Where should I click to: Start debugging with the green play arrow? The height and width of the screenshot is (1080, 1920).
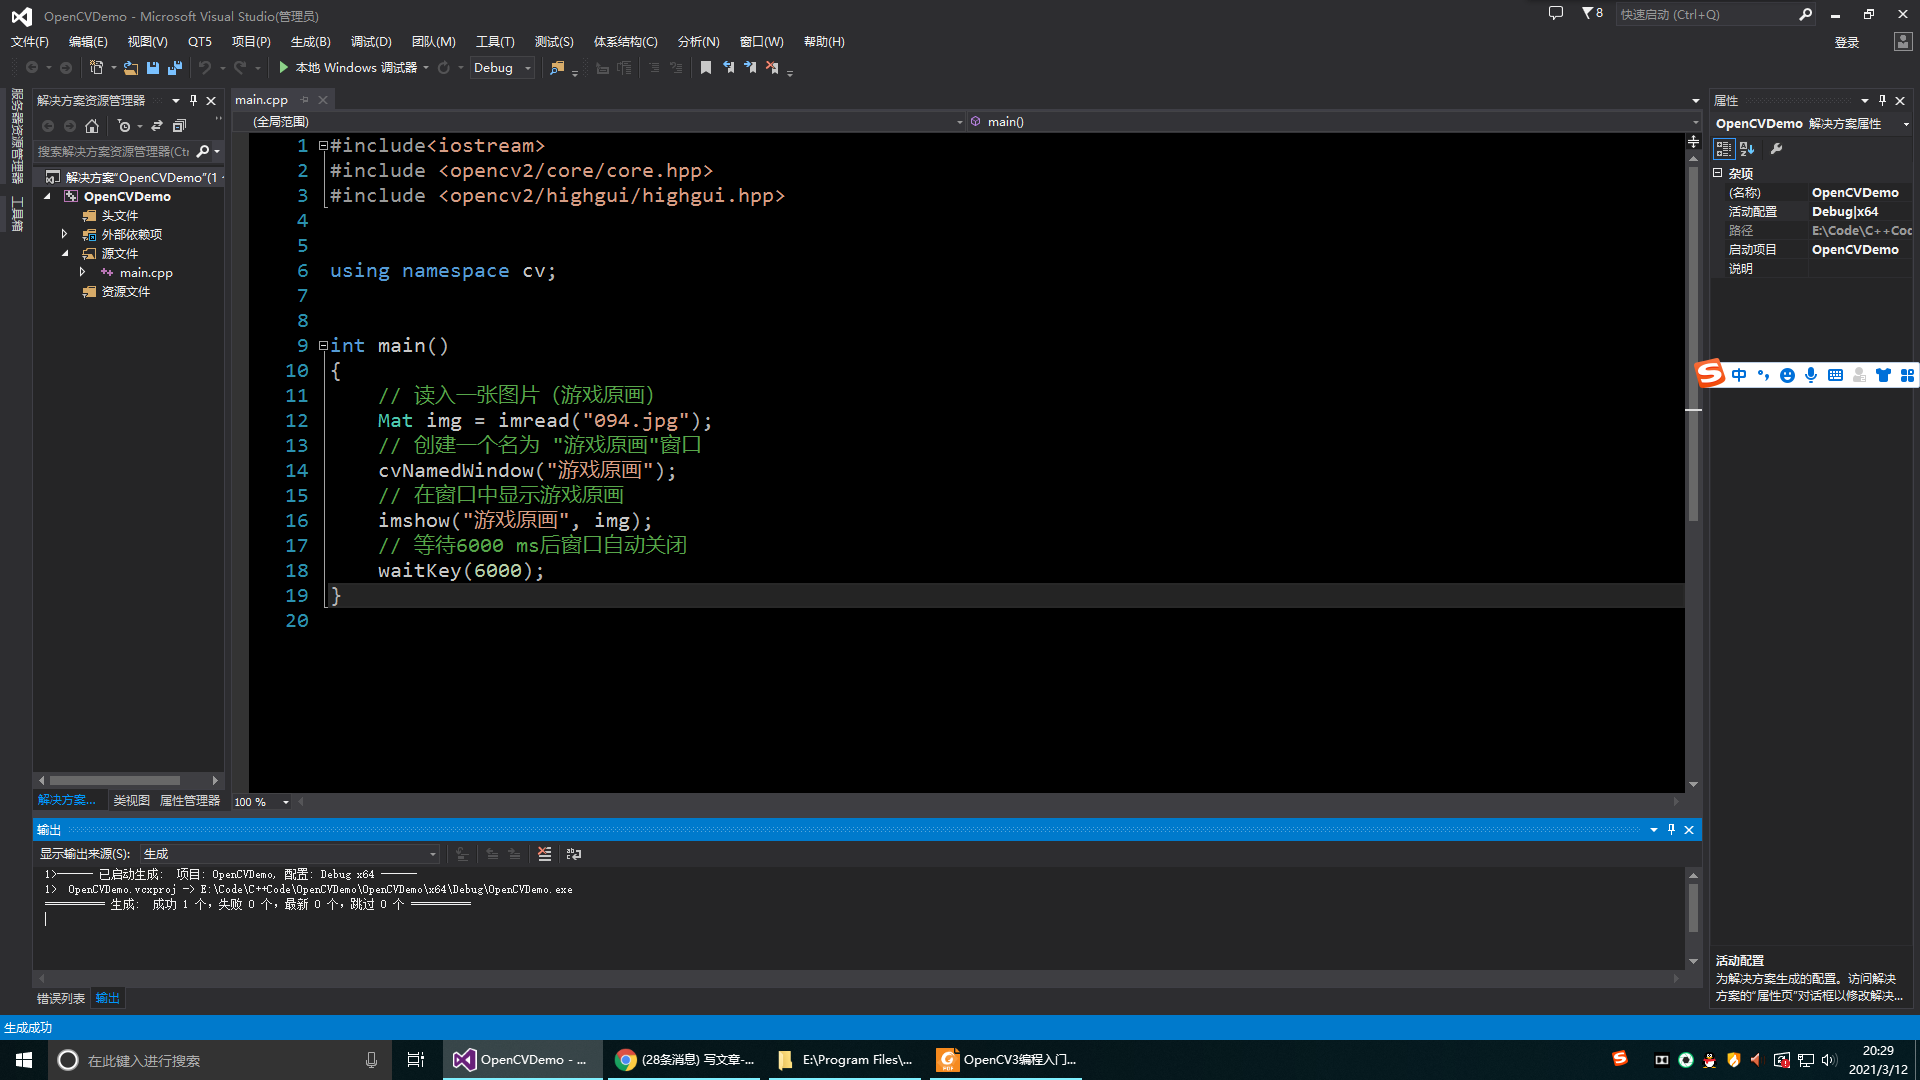click(284, 68)
